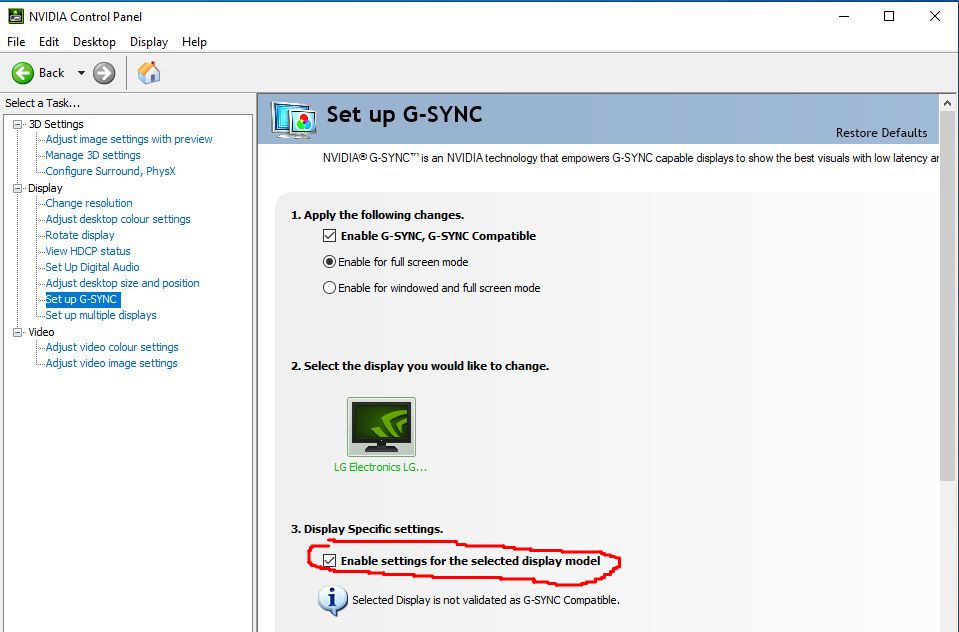Open the Home icon in the toolbar

coord(149,73)
